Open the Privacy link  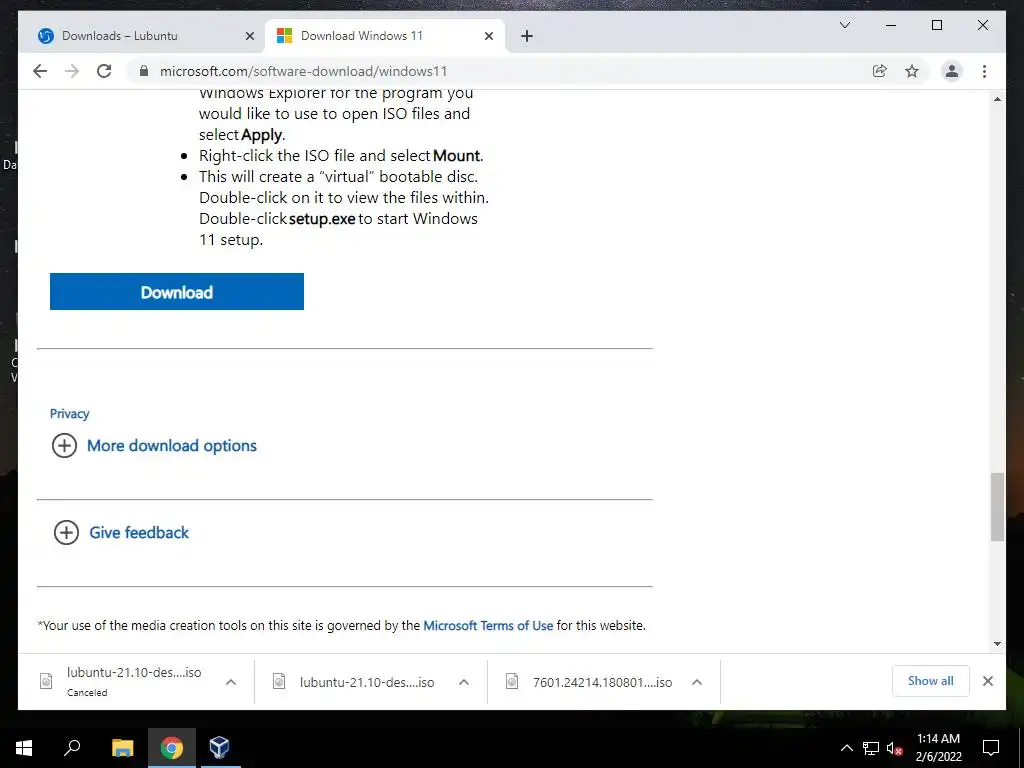point(69,413)
